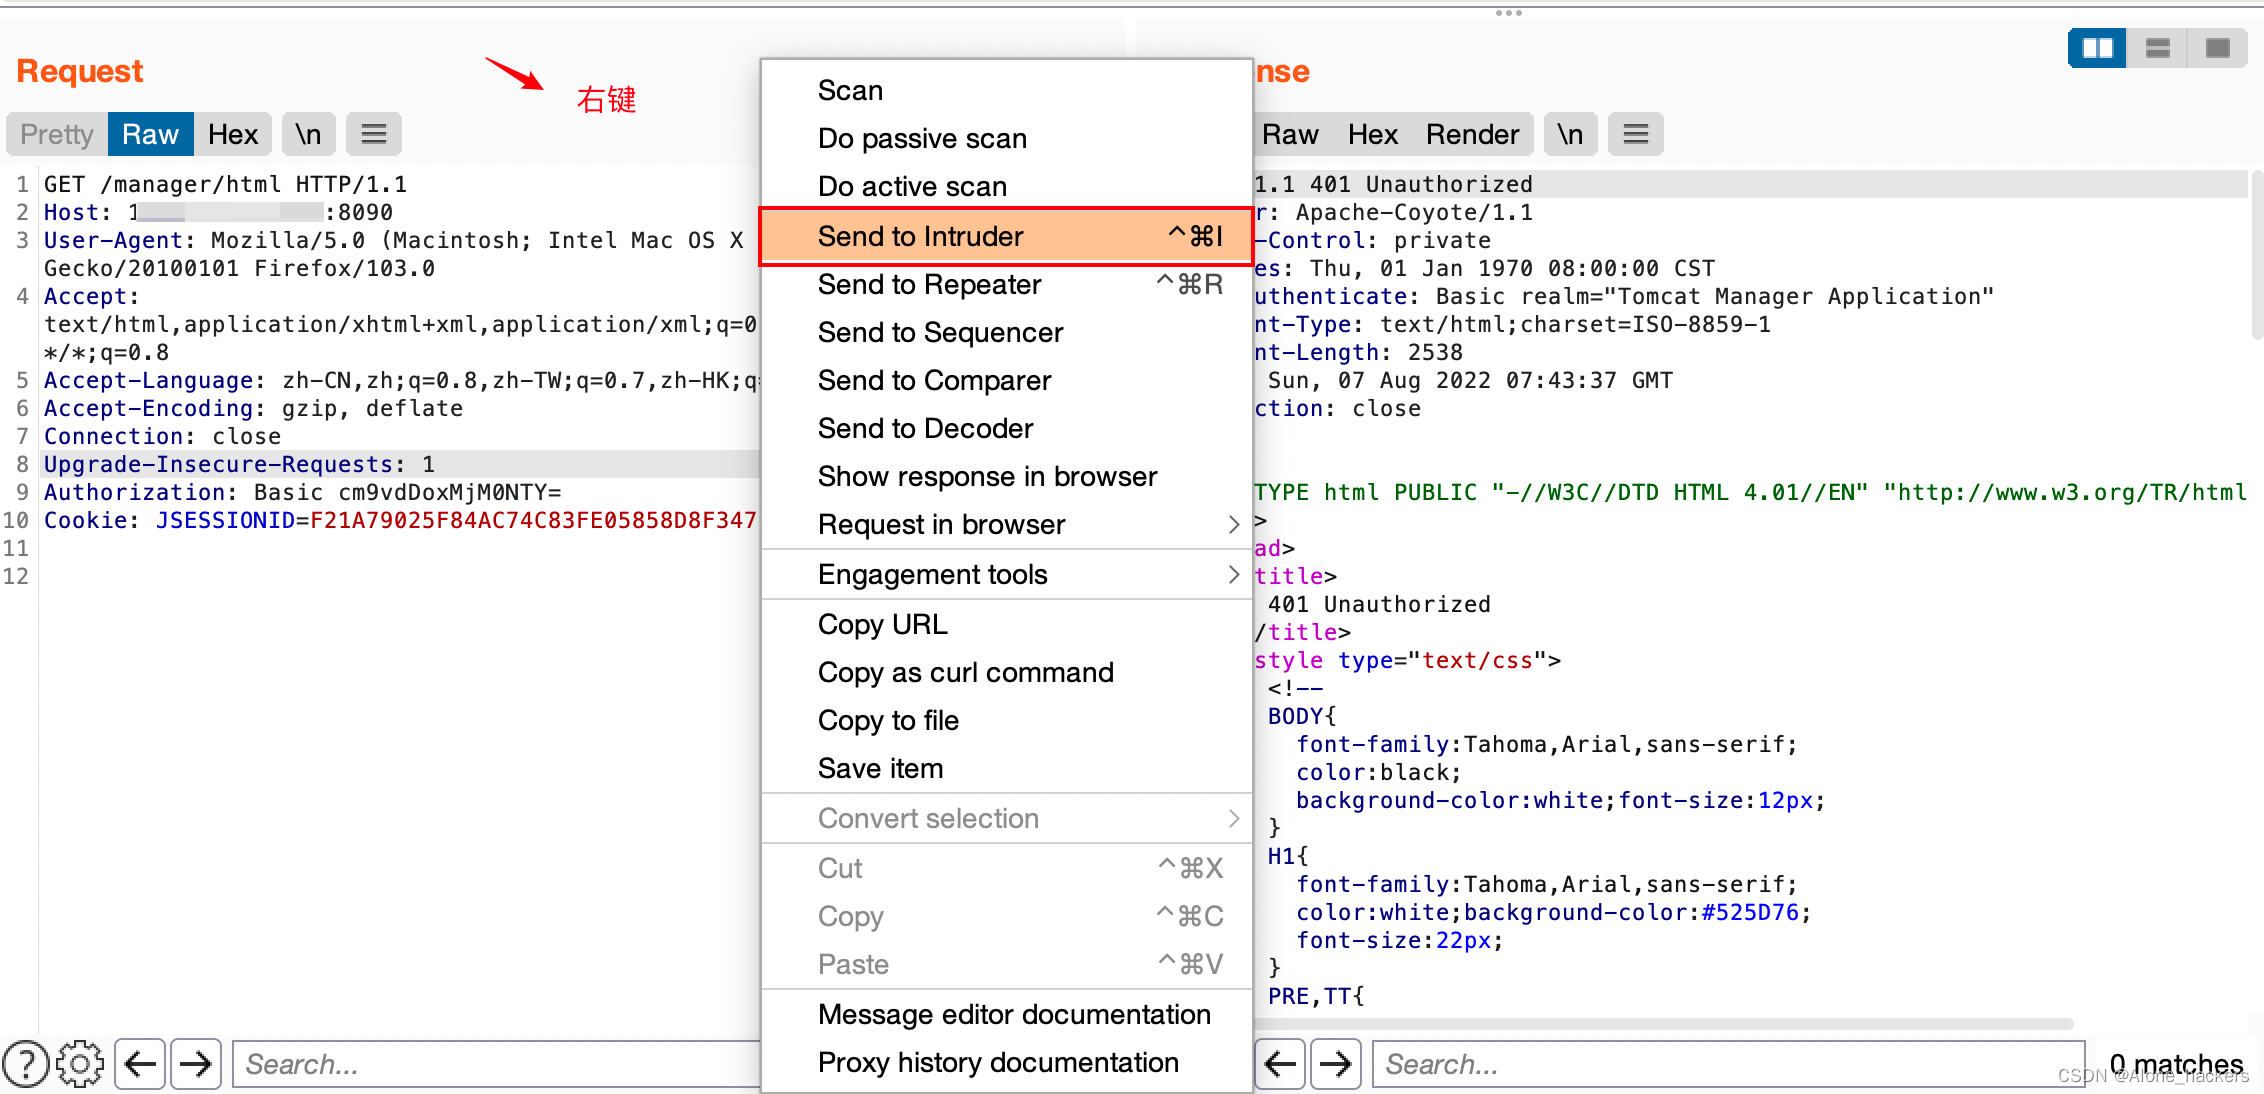2264x1094 pixels.
Task: Toggle response non-printable characters \n button
Action: tap(1570, 134)
